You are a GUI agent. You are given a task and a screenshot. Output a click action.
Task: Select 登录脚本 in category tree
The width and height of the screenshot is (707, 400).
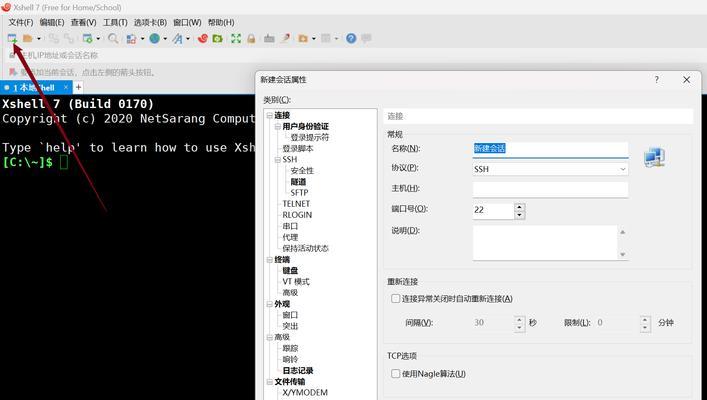click(298, 148)
